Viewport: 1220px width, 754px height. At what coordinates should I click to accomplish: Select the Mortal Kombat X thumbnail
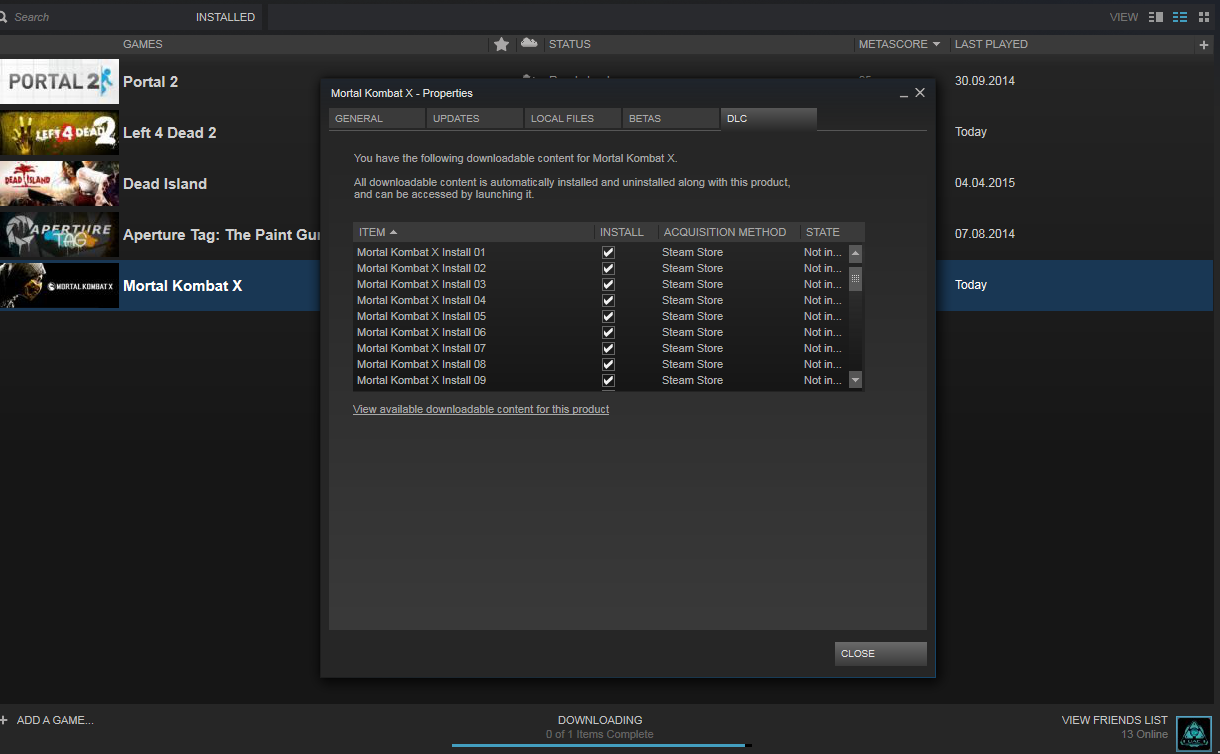(59, 286)
